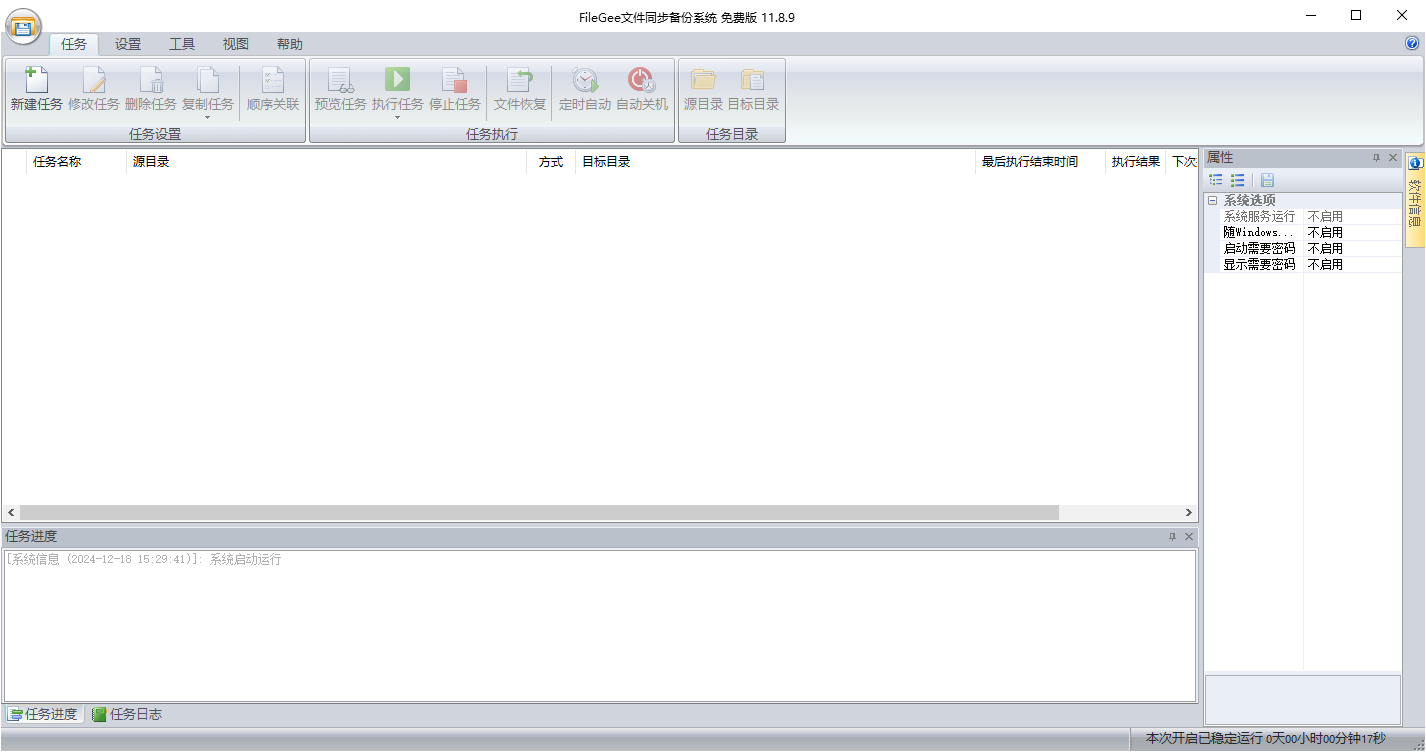Click the save icon in properties toolbar

pyautogui.click(x=1268, y=180)
